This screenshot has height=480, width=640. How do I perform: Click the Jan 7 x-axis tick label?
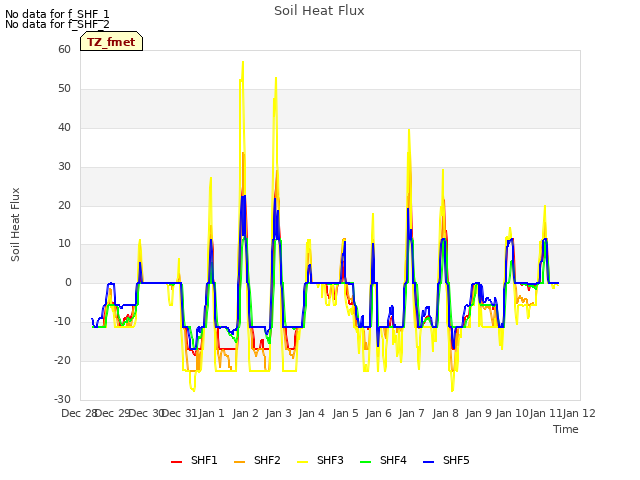[x=411, y=413]
